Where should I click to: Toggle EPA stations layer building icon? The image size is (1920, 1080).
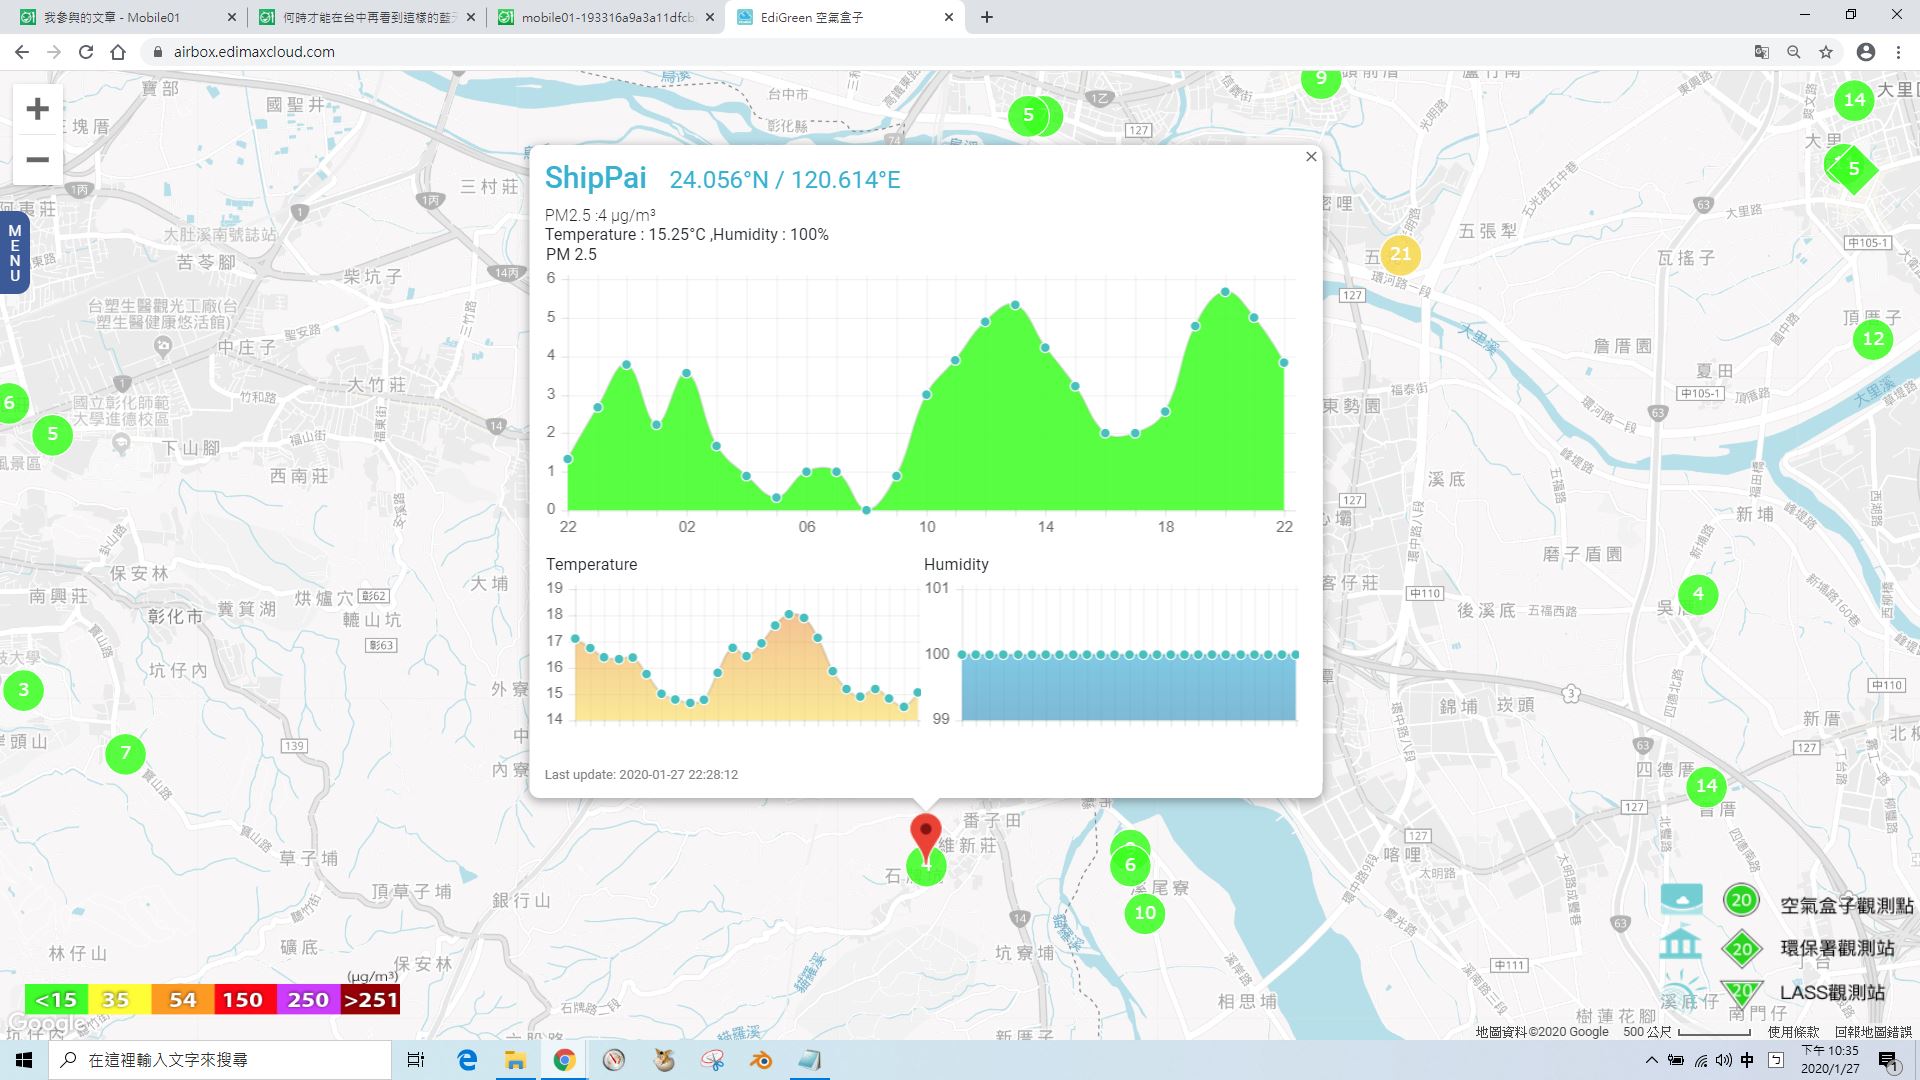click(x=1681, y=946)
